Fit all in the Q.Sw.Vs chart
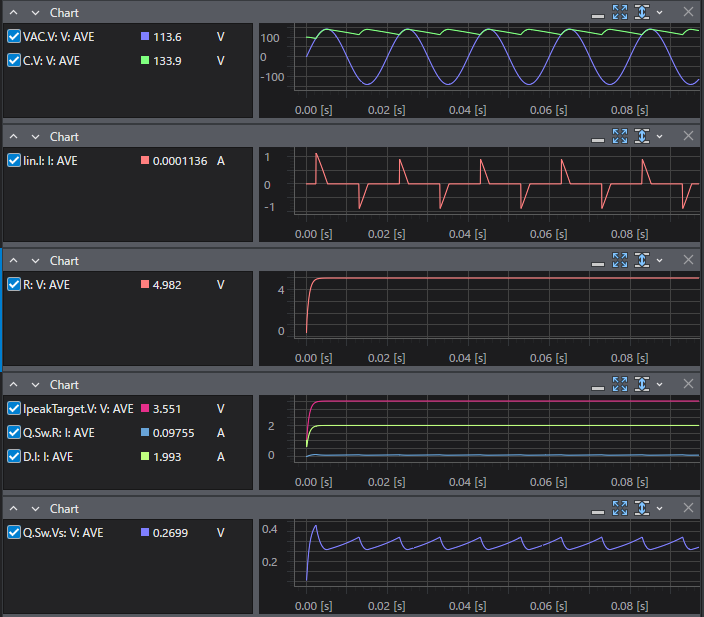The image size is (704, 617). (x=620, y=508)
